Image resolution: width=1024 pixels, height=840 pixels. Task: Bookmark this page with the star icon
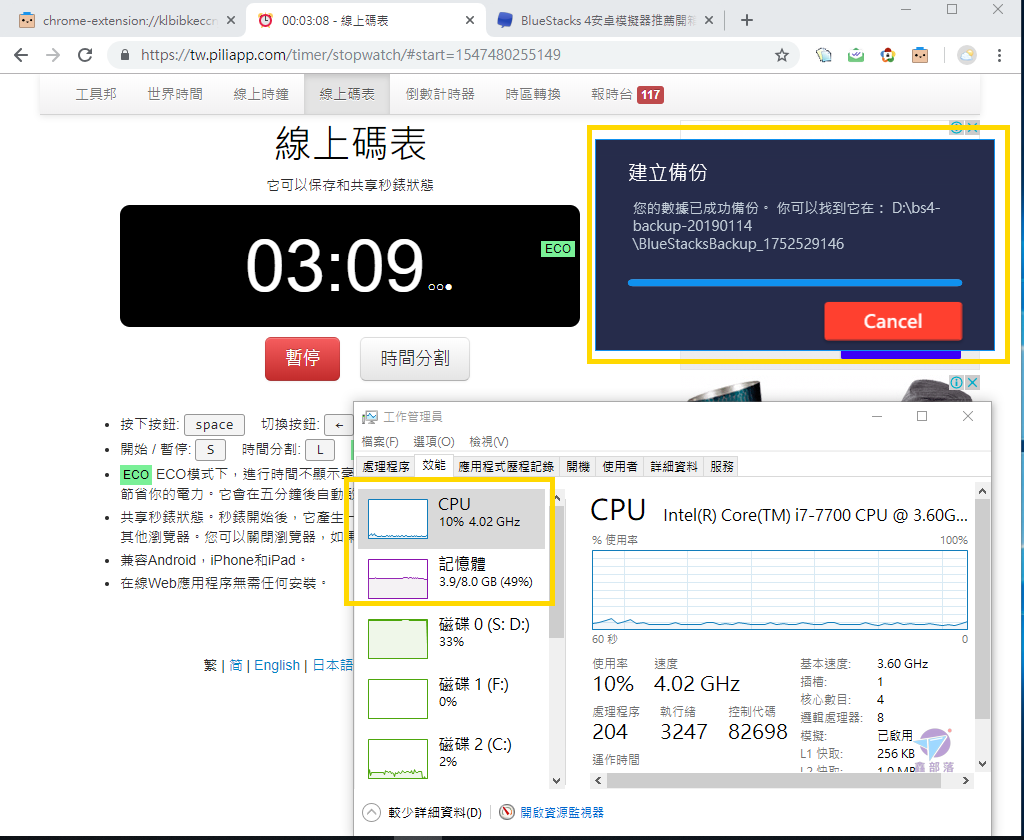[x=782, y=56]
